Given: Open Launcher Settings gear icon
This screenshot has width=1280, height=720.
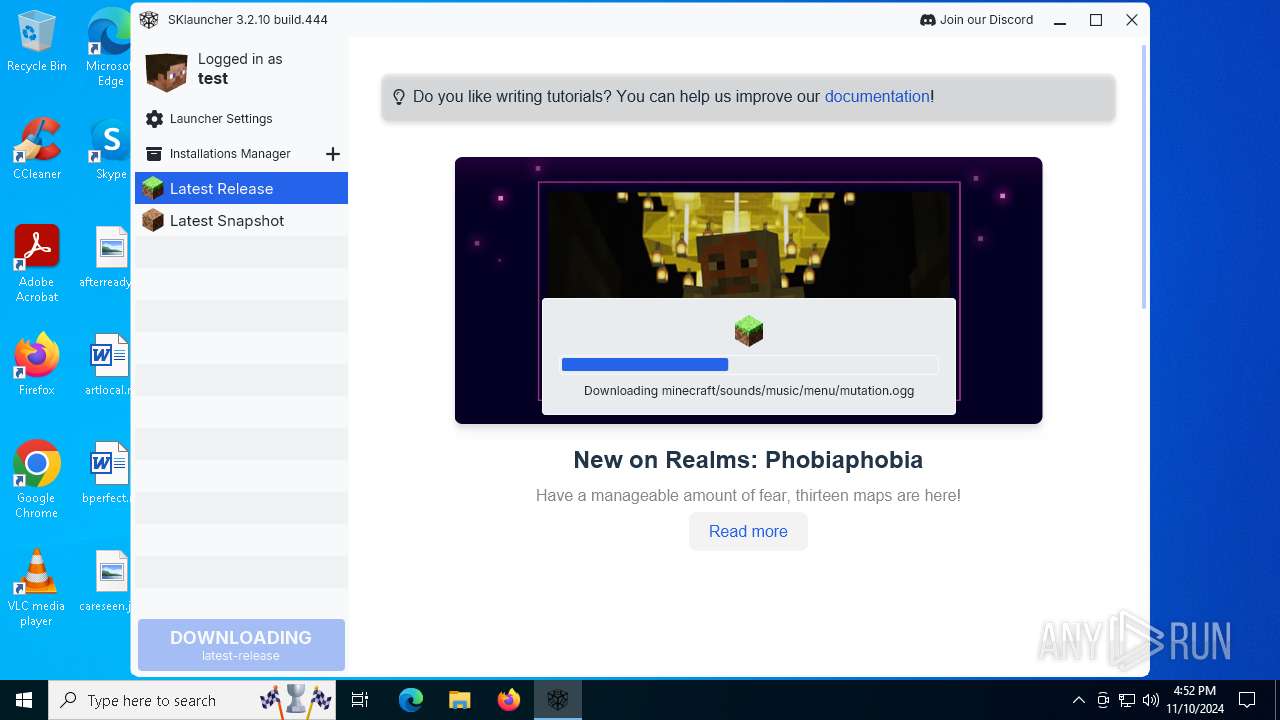Looking at the screenshot, I should [154, 119].
